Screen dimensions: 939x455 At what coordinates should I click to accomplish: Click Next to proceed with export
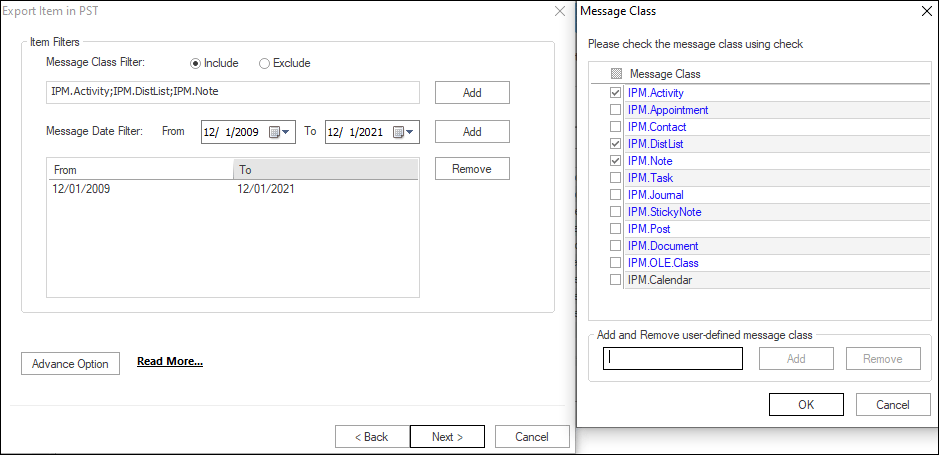(447, 437)
